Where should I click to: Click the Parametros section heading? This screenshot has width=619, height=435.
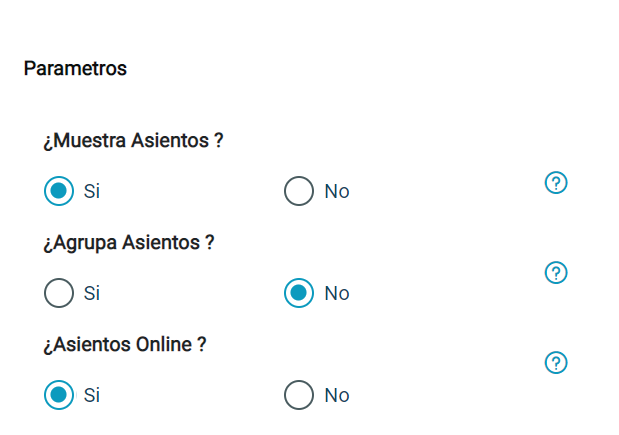pos(75,69)
